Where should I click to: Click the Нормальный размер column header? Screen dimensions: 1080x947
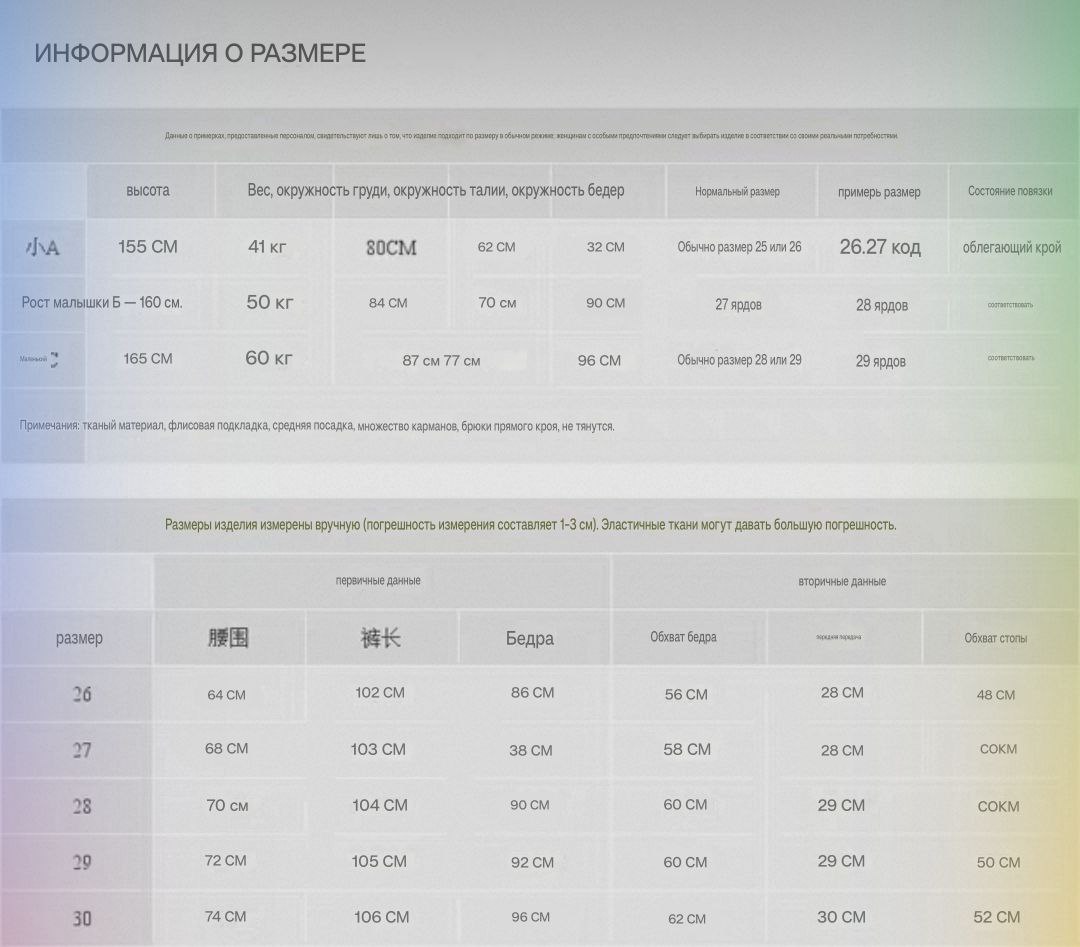pos(737,191)
